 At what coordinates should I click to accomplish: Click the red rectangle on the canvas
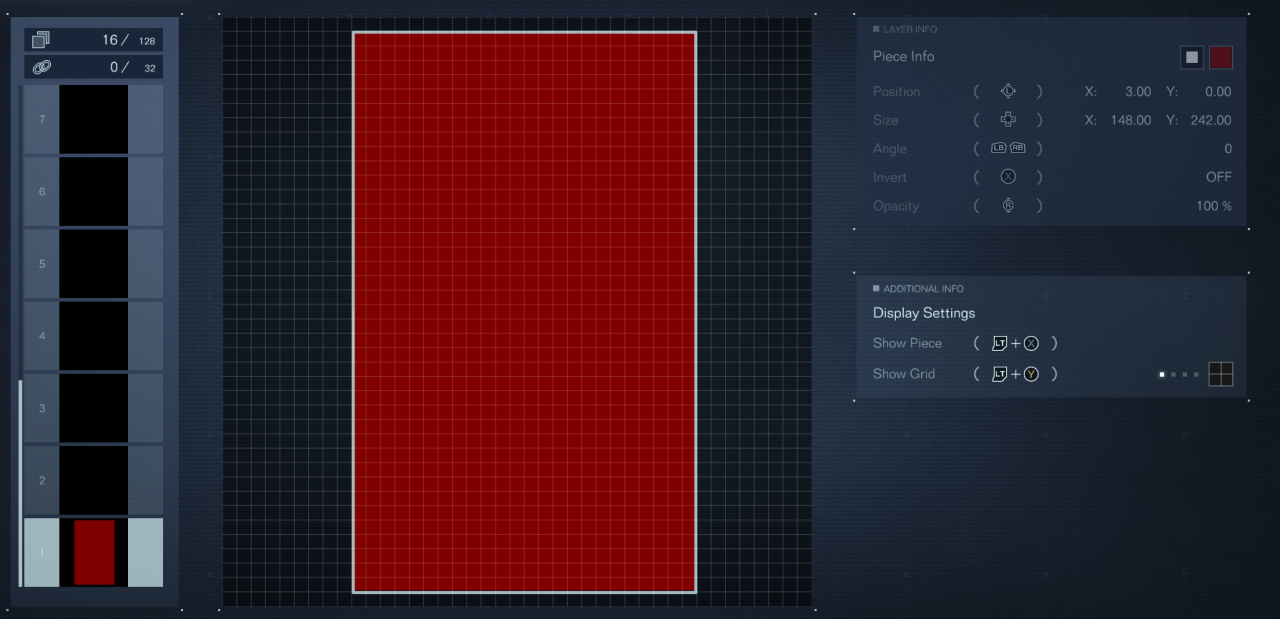tap(524, 312)
